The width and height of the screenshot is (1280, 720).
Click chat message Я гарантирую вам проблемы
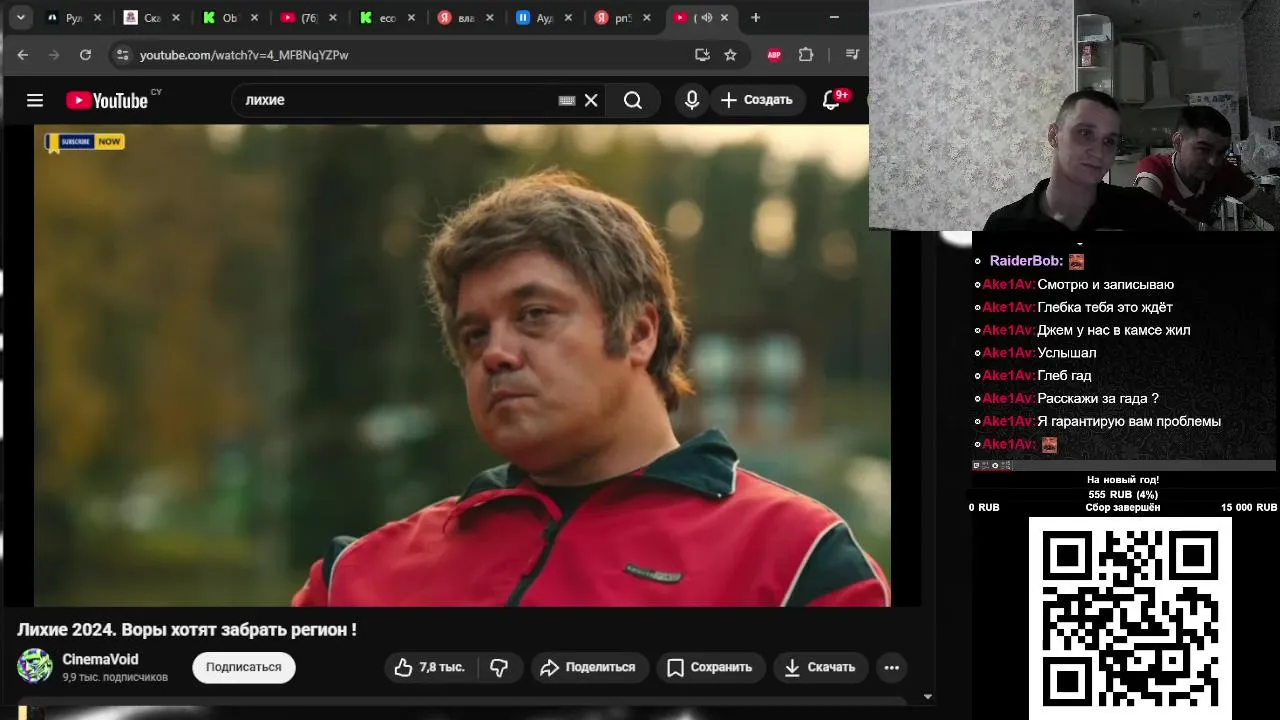(1129, 422)
